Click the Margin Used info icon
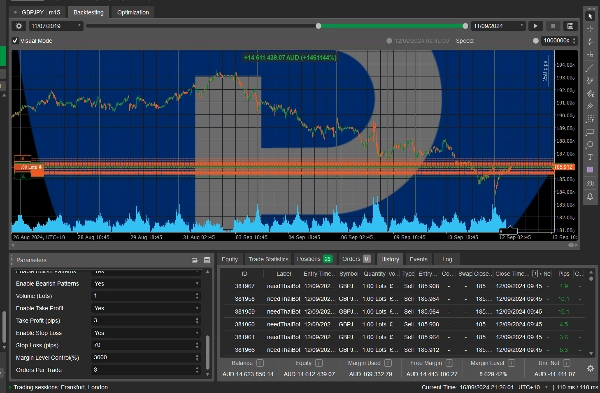 pyautogui.click(x=388, y=363)
